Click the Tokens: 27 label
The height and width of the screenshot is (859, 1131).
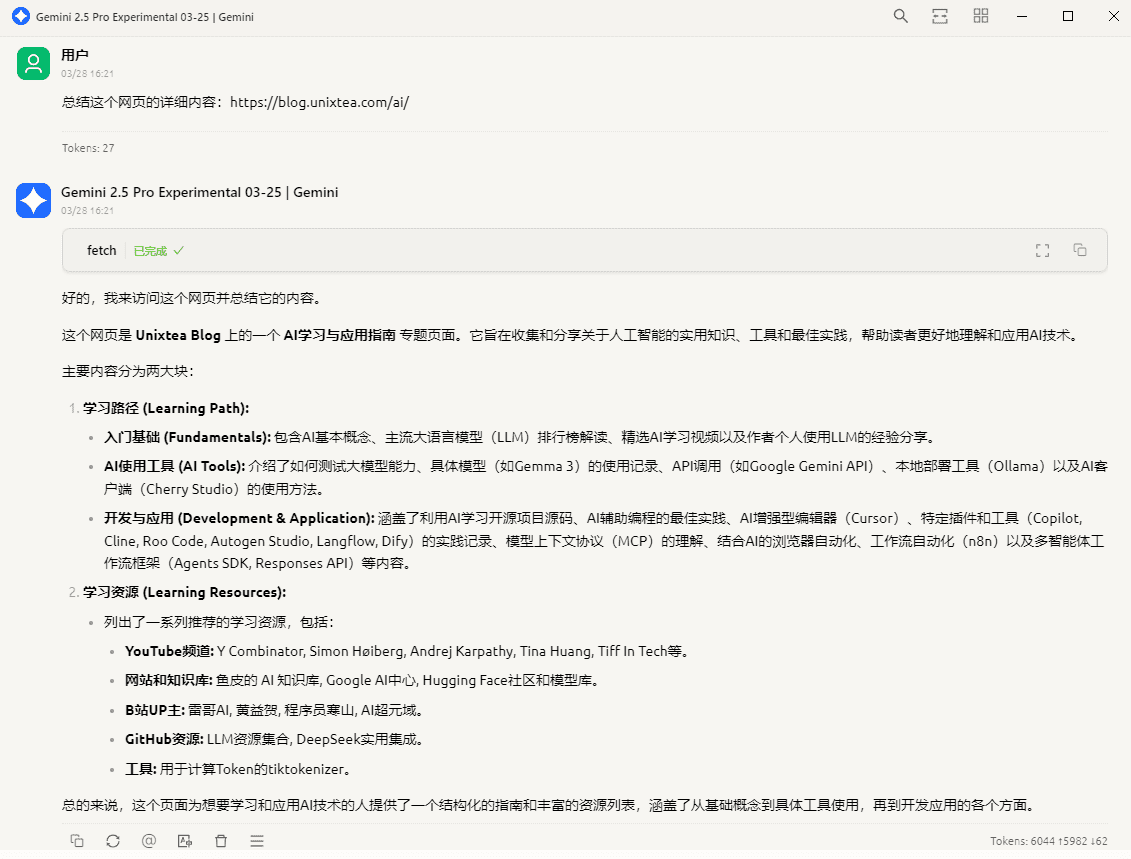(x=88, y=148)
